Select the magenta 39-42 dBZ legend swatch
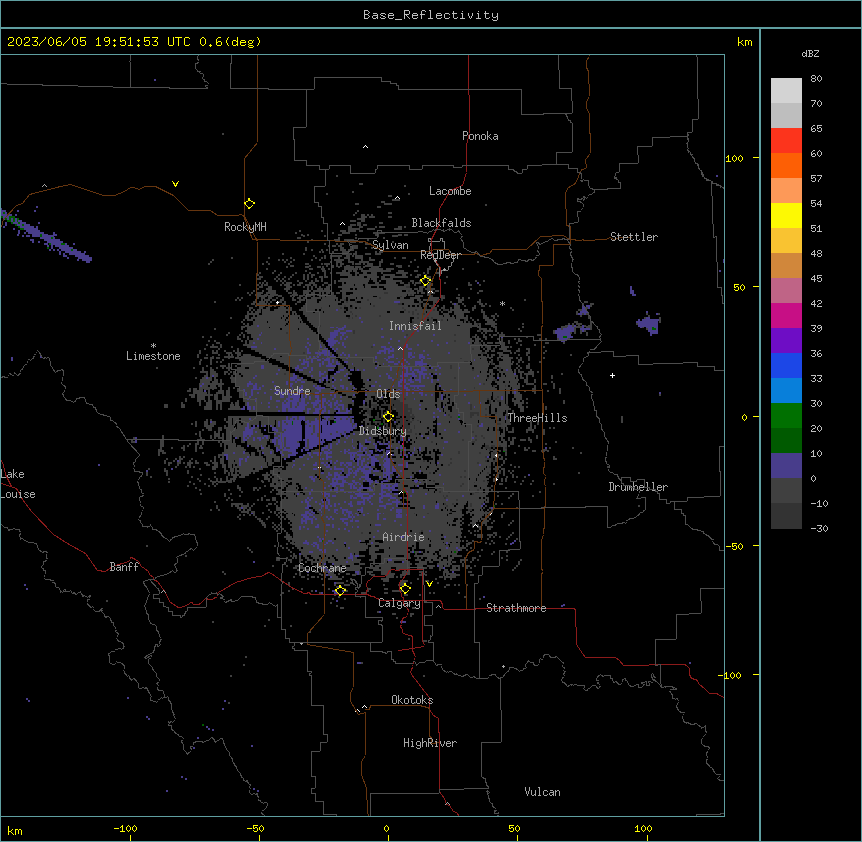 click(x=786, y=315)
